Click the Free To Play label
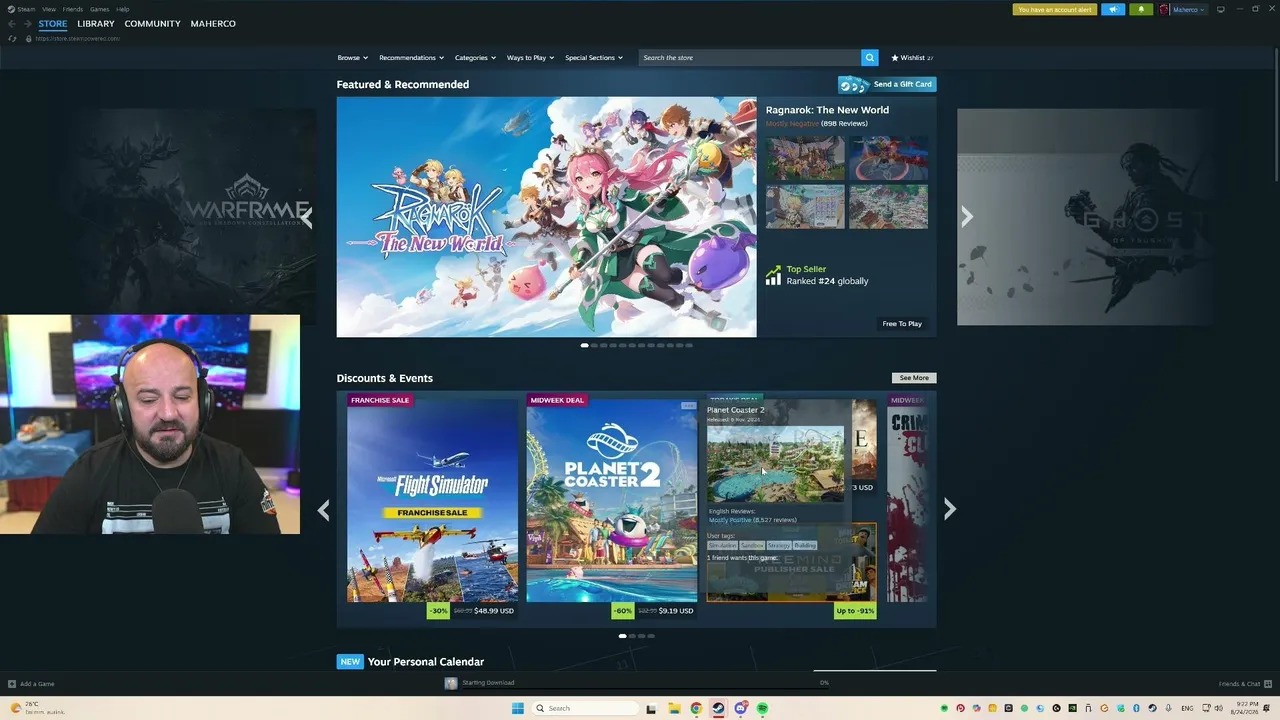The height and width of the screenshot is (720, 1280). click(x=902, y=324)
